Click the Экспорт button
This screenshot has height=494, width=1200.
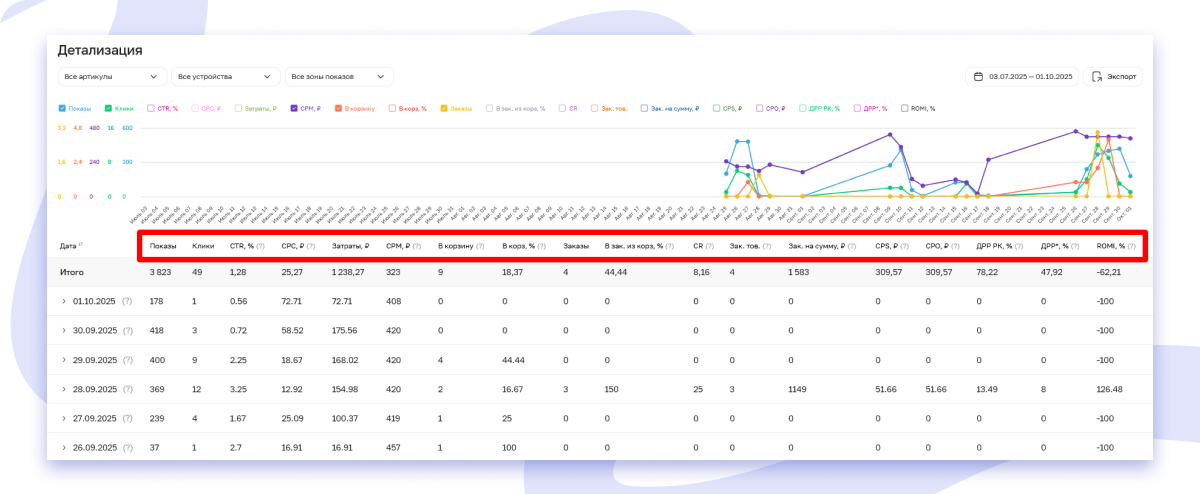tap(1113, 77)
